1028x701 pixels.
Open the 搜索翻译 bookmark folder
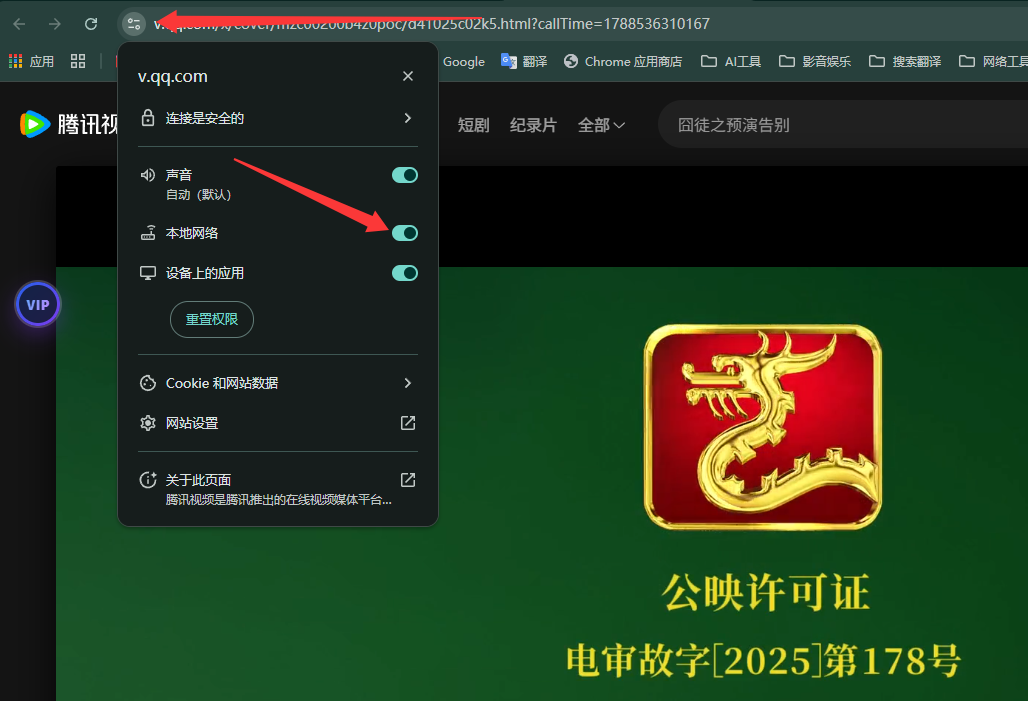pos(905,62)
